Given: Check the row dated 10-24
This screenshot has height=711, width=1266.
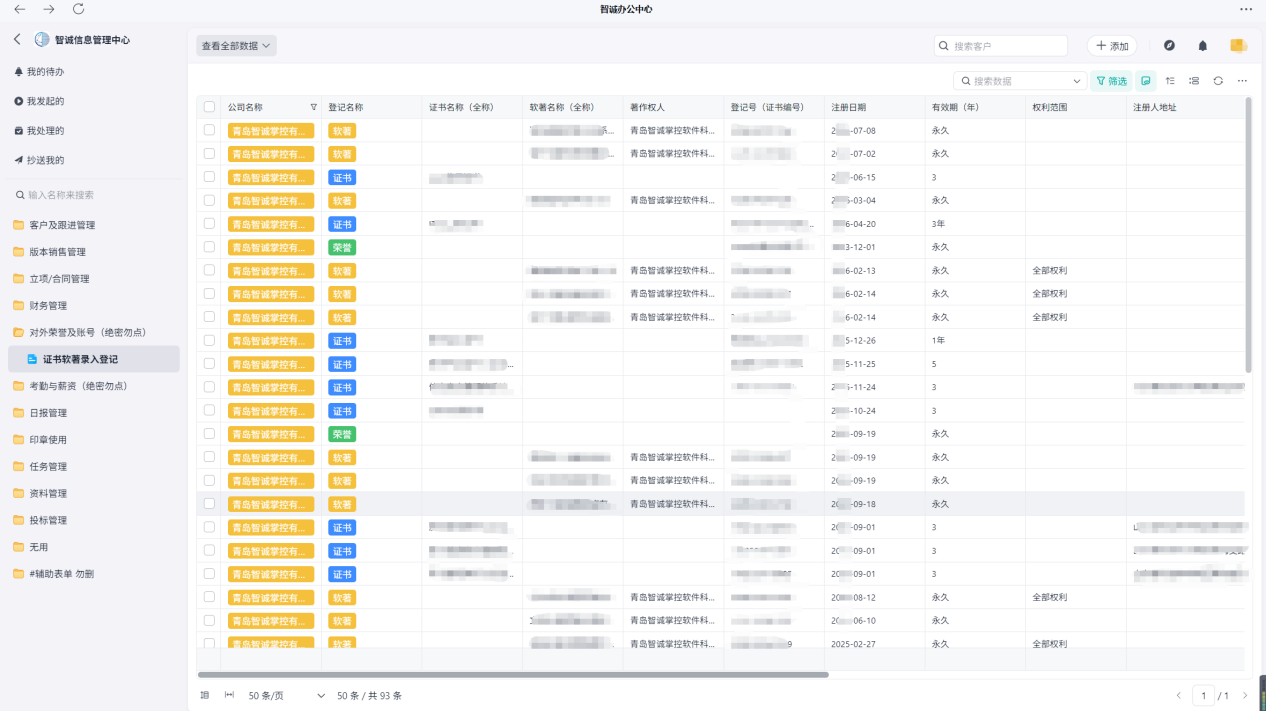Looking at the screenshot, I should point(209,410).
